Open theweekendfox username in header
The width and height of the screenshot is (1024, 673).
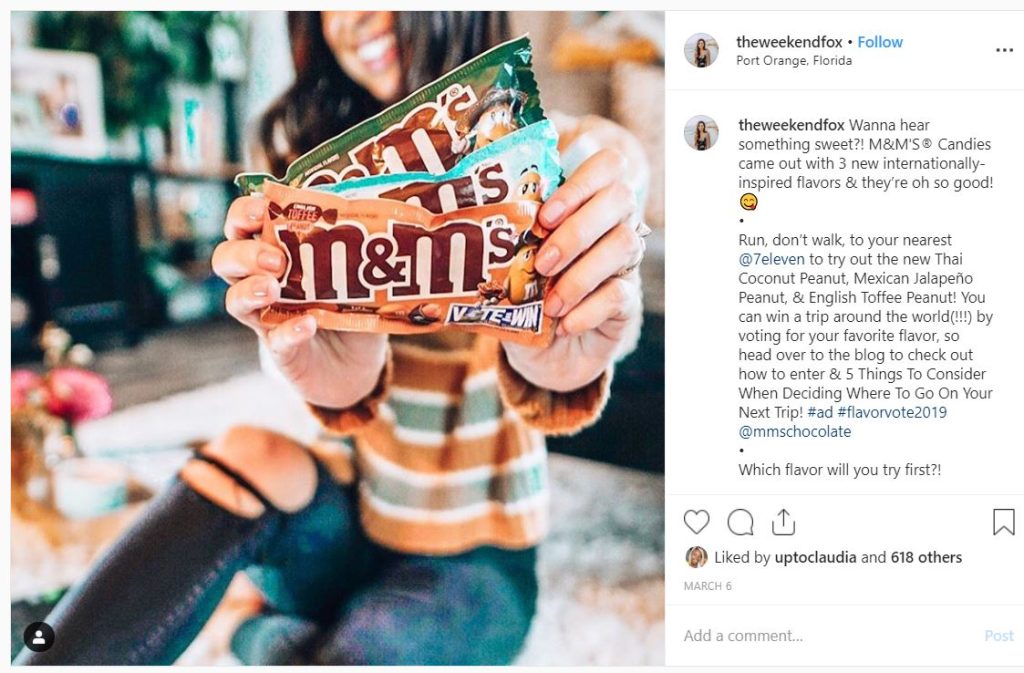tap(789, 42)
